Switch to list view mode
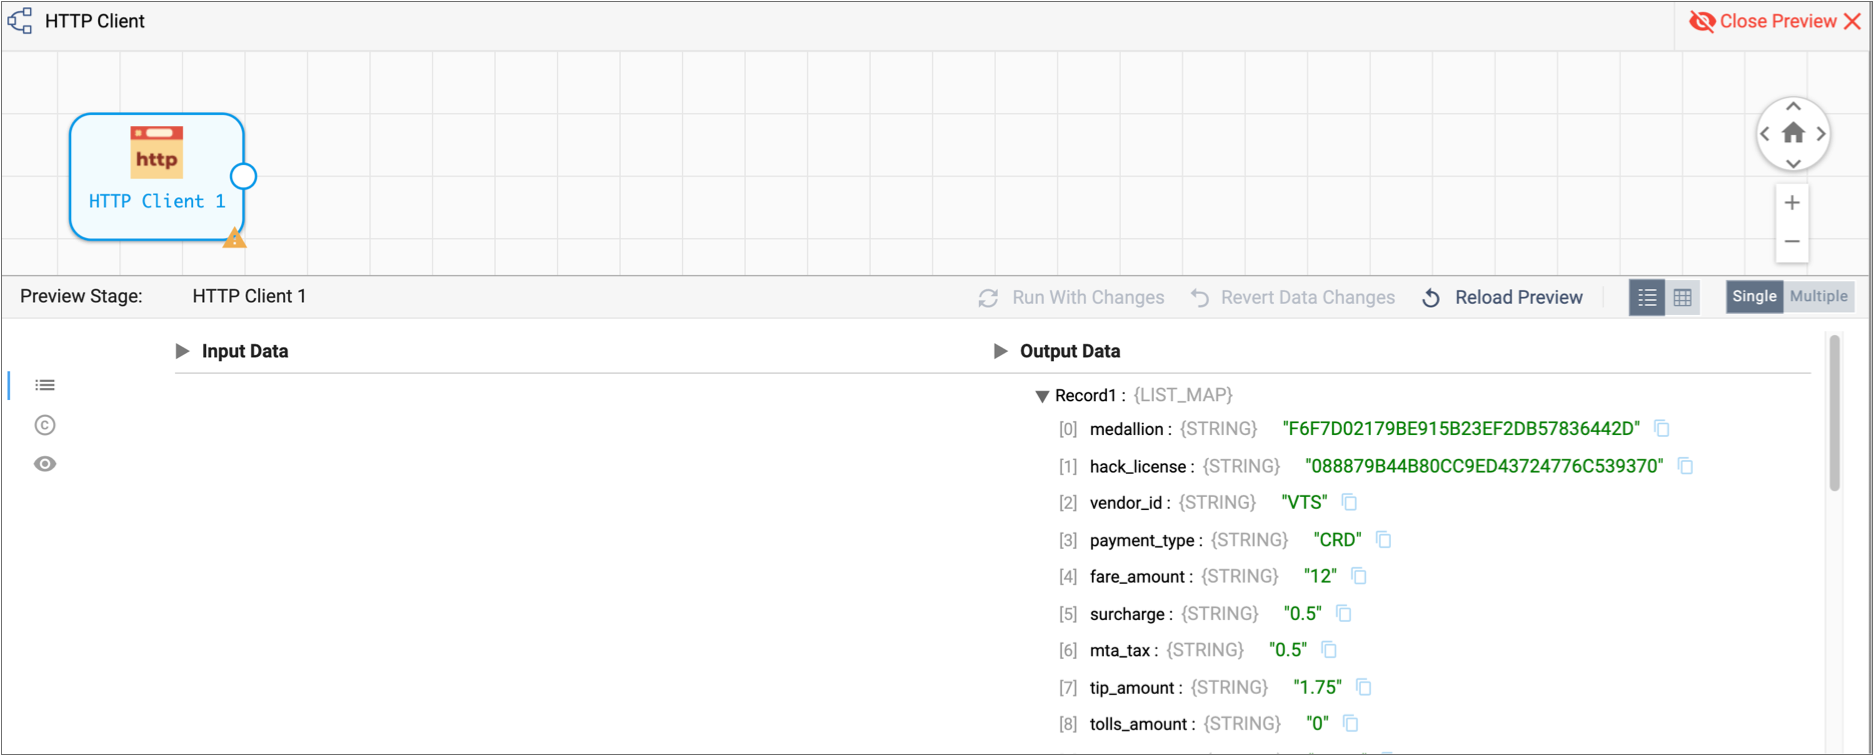The width and height of the screenshot is (1873, 755). [1647, 297]
